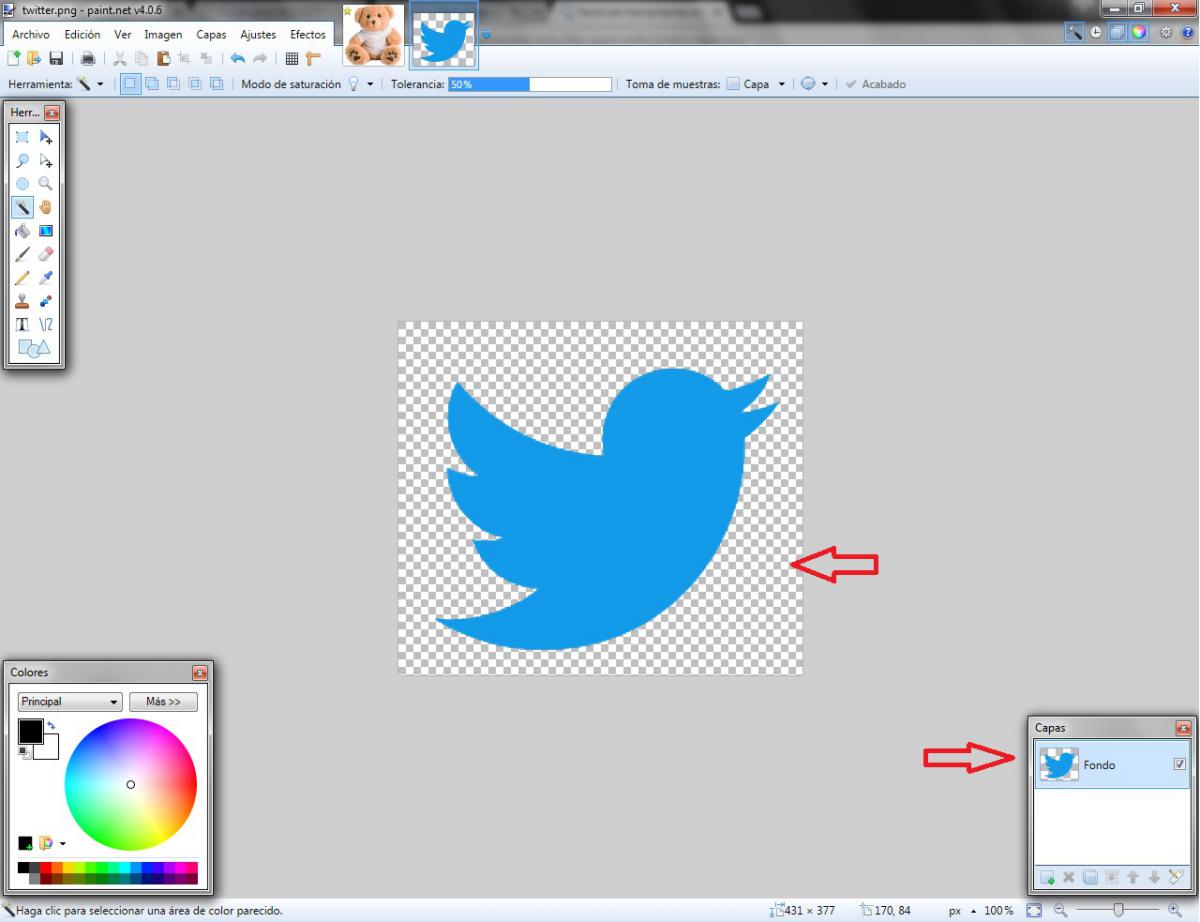
Task: Select the Ellipse Select tool
Action: click(22, 184)
